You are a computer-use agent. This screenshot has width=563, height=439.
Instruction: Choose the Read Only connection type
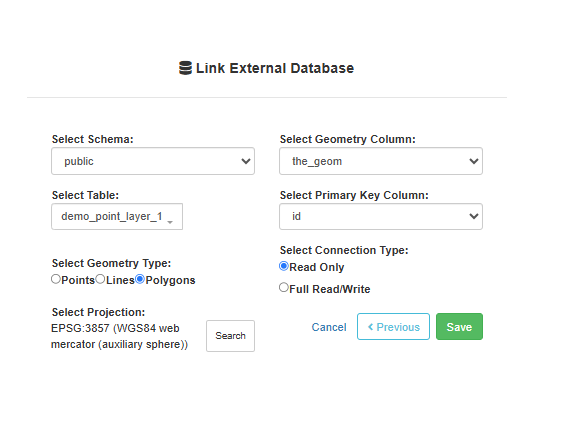pos(284,266)
